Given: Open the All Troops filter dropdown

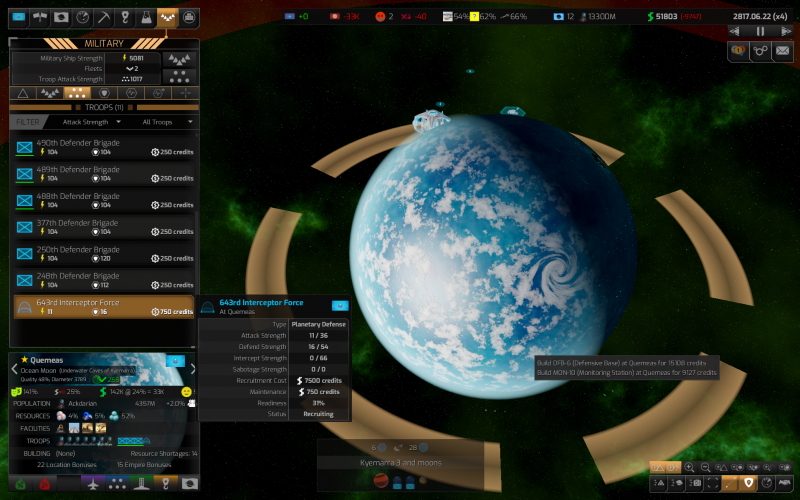Looking at the screenshot, I should [x=162, y=121].
